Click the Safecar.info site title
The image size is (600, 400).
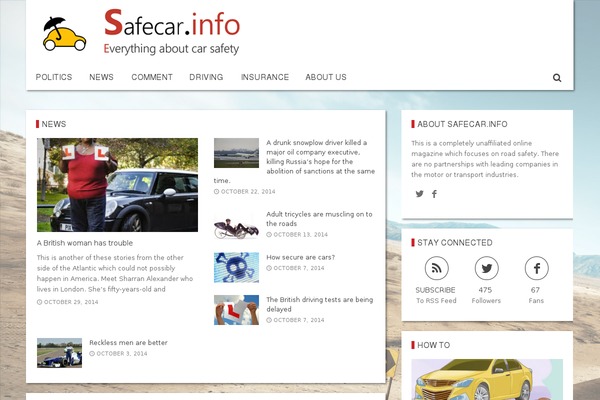172,23
